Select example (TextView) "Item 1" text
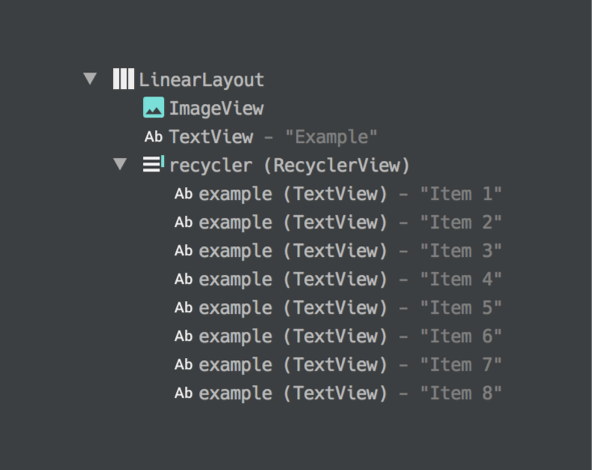This screenshot has height=470, width=592. point(350,194)
